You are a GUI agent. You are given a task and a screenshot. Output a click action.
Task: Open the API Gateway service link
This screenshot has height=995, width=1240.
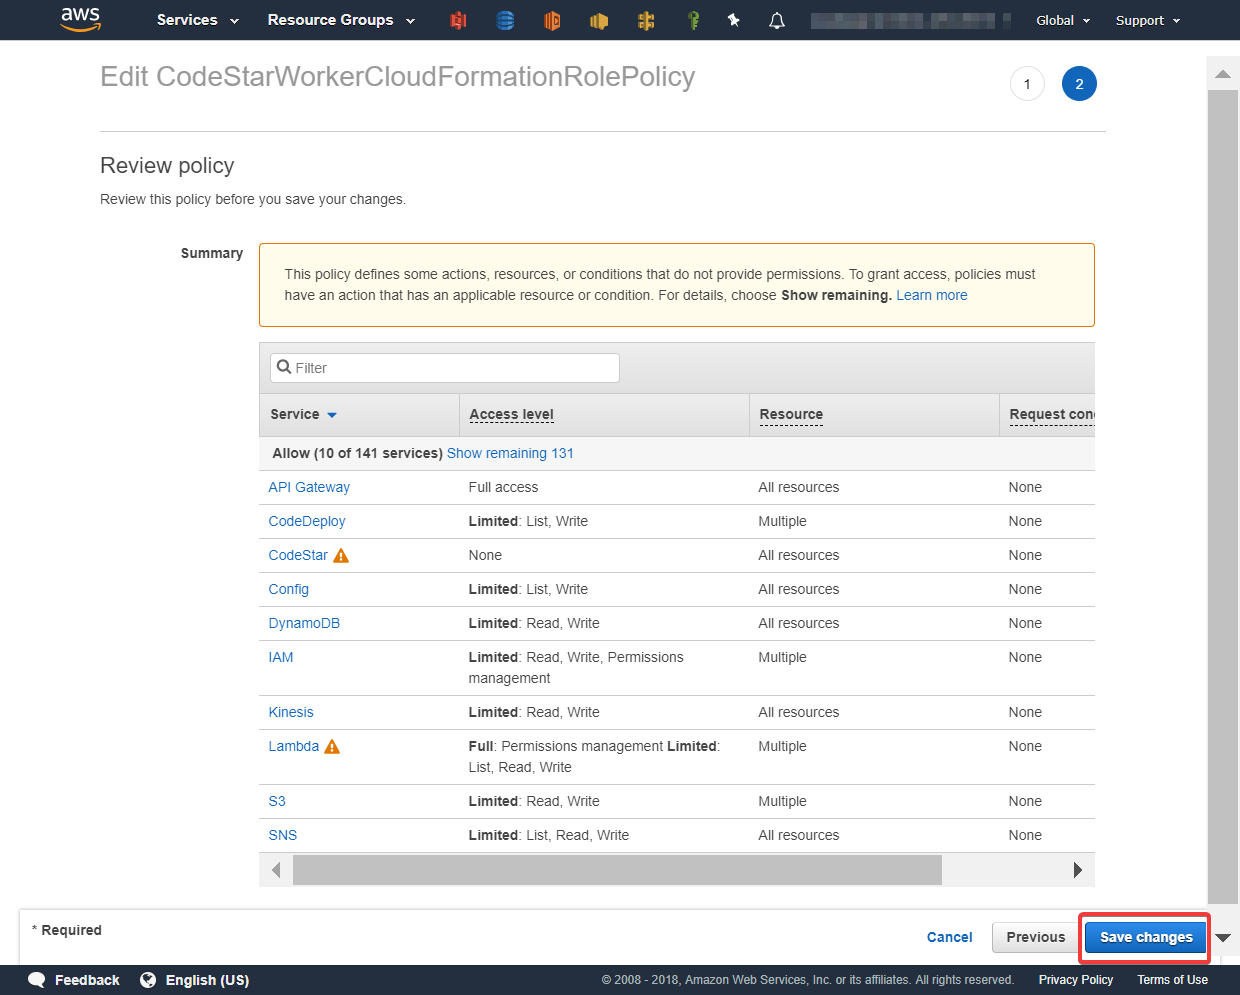309,487
